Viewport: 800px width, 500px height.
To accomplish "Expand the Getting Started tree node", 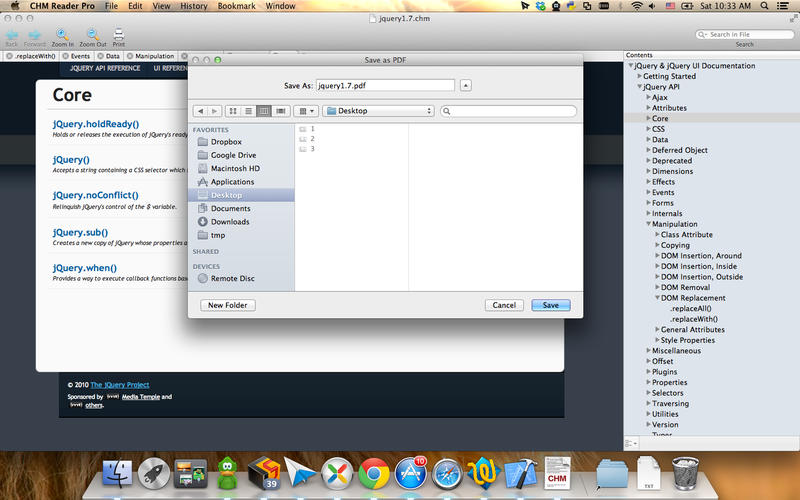I will [x=640, y=76].
